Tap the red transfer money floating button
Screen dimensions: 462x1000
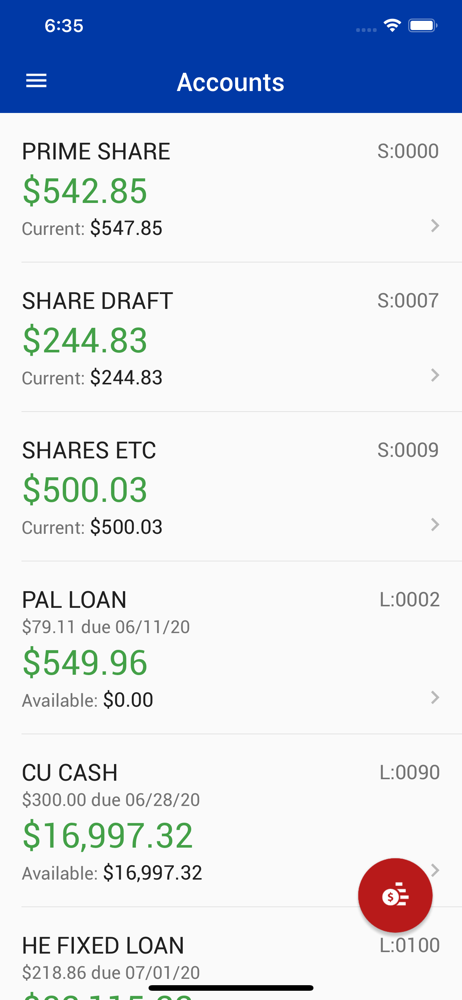pyautogui.click(x=395, y=895)
